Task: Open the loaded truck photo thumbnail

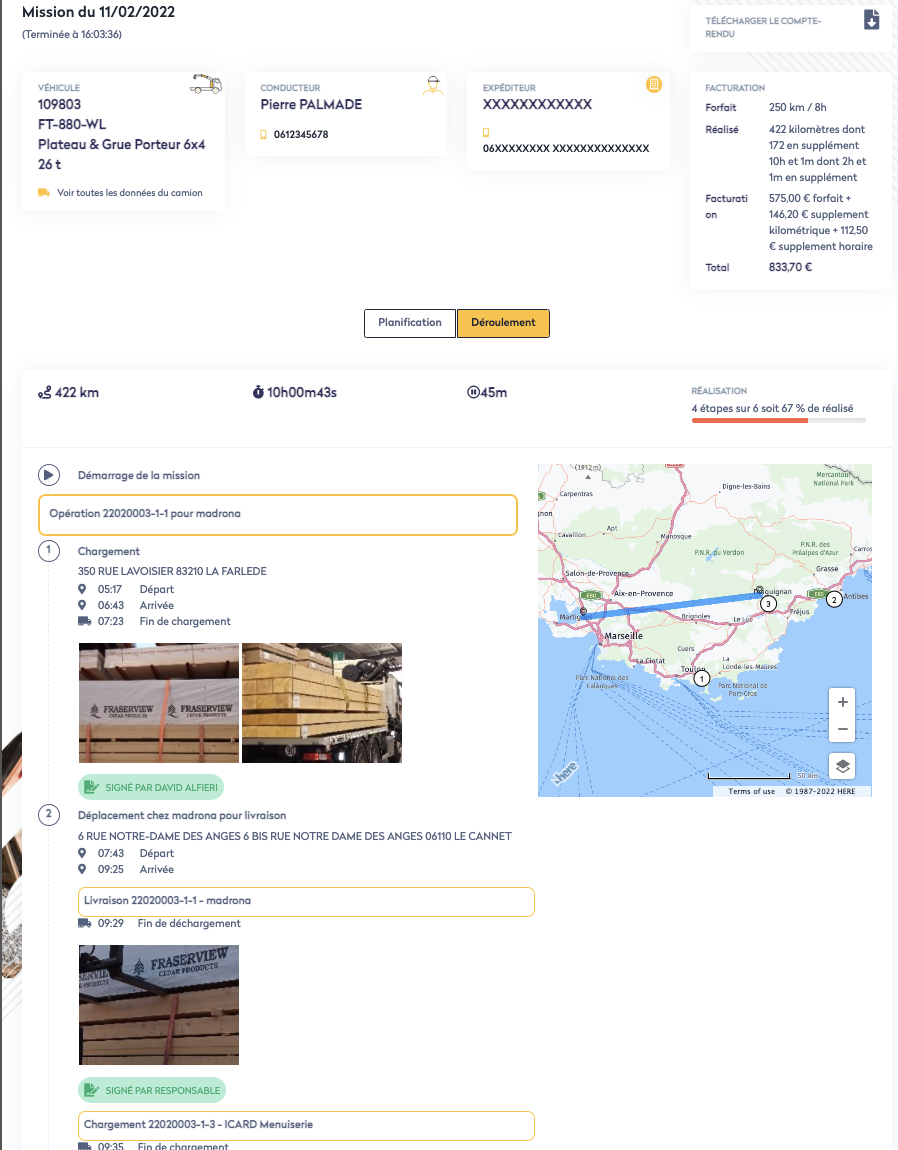Action: click(x=322, y=703)
